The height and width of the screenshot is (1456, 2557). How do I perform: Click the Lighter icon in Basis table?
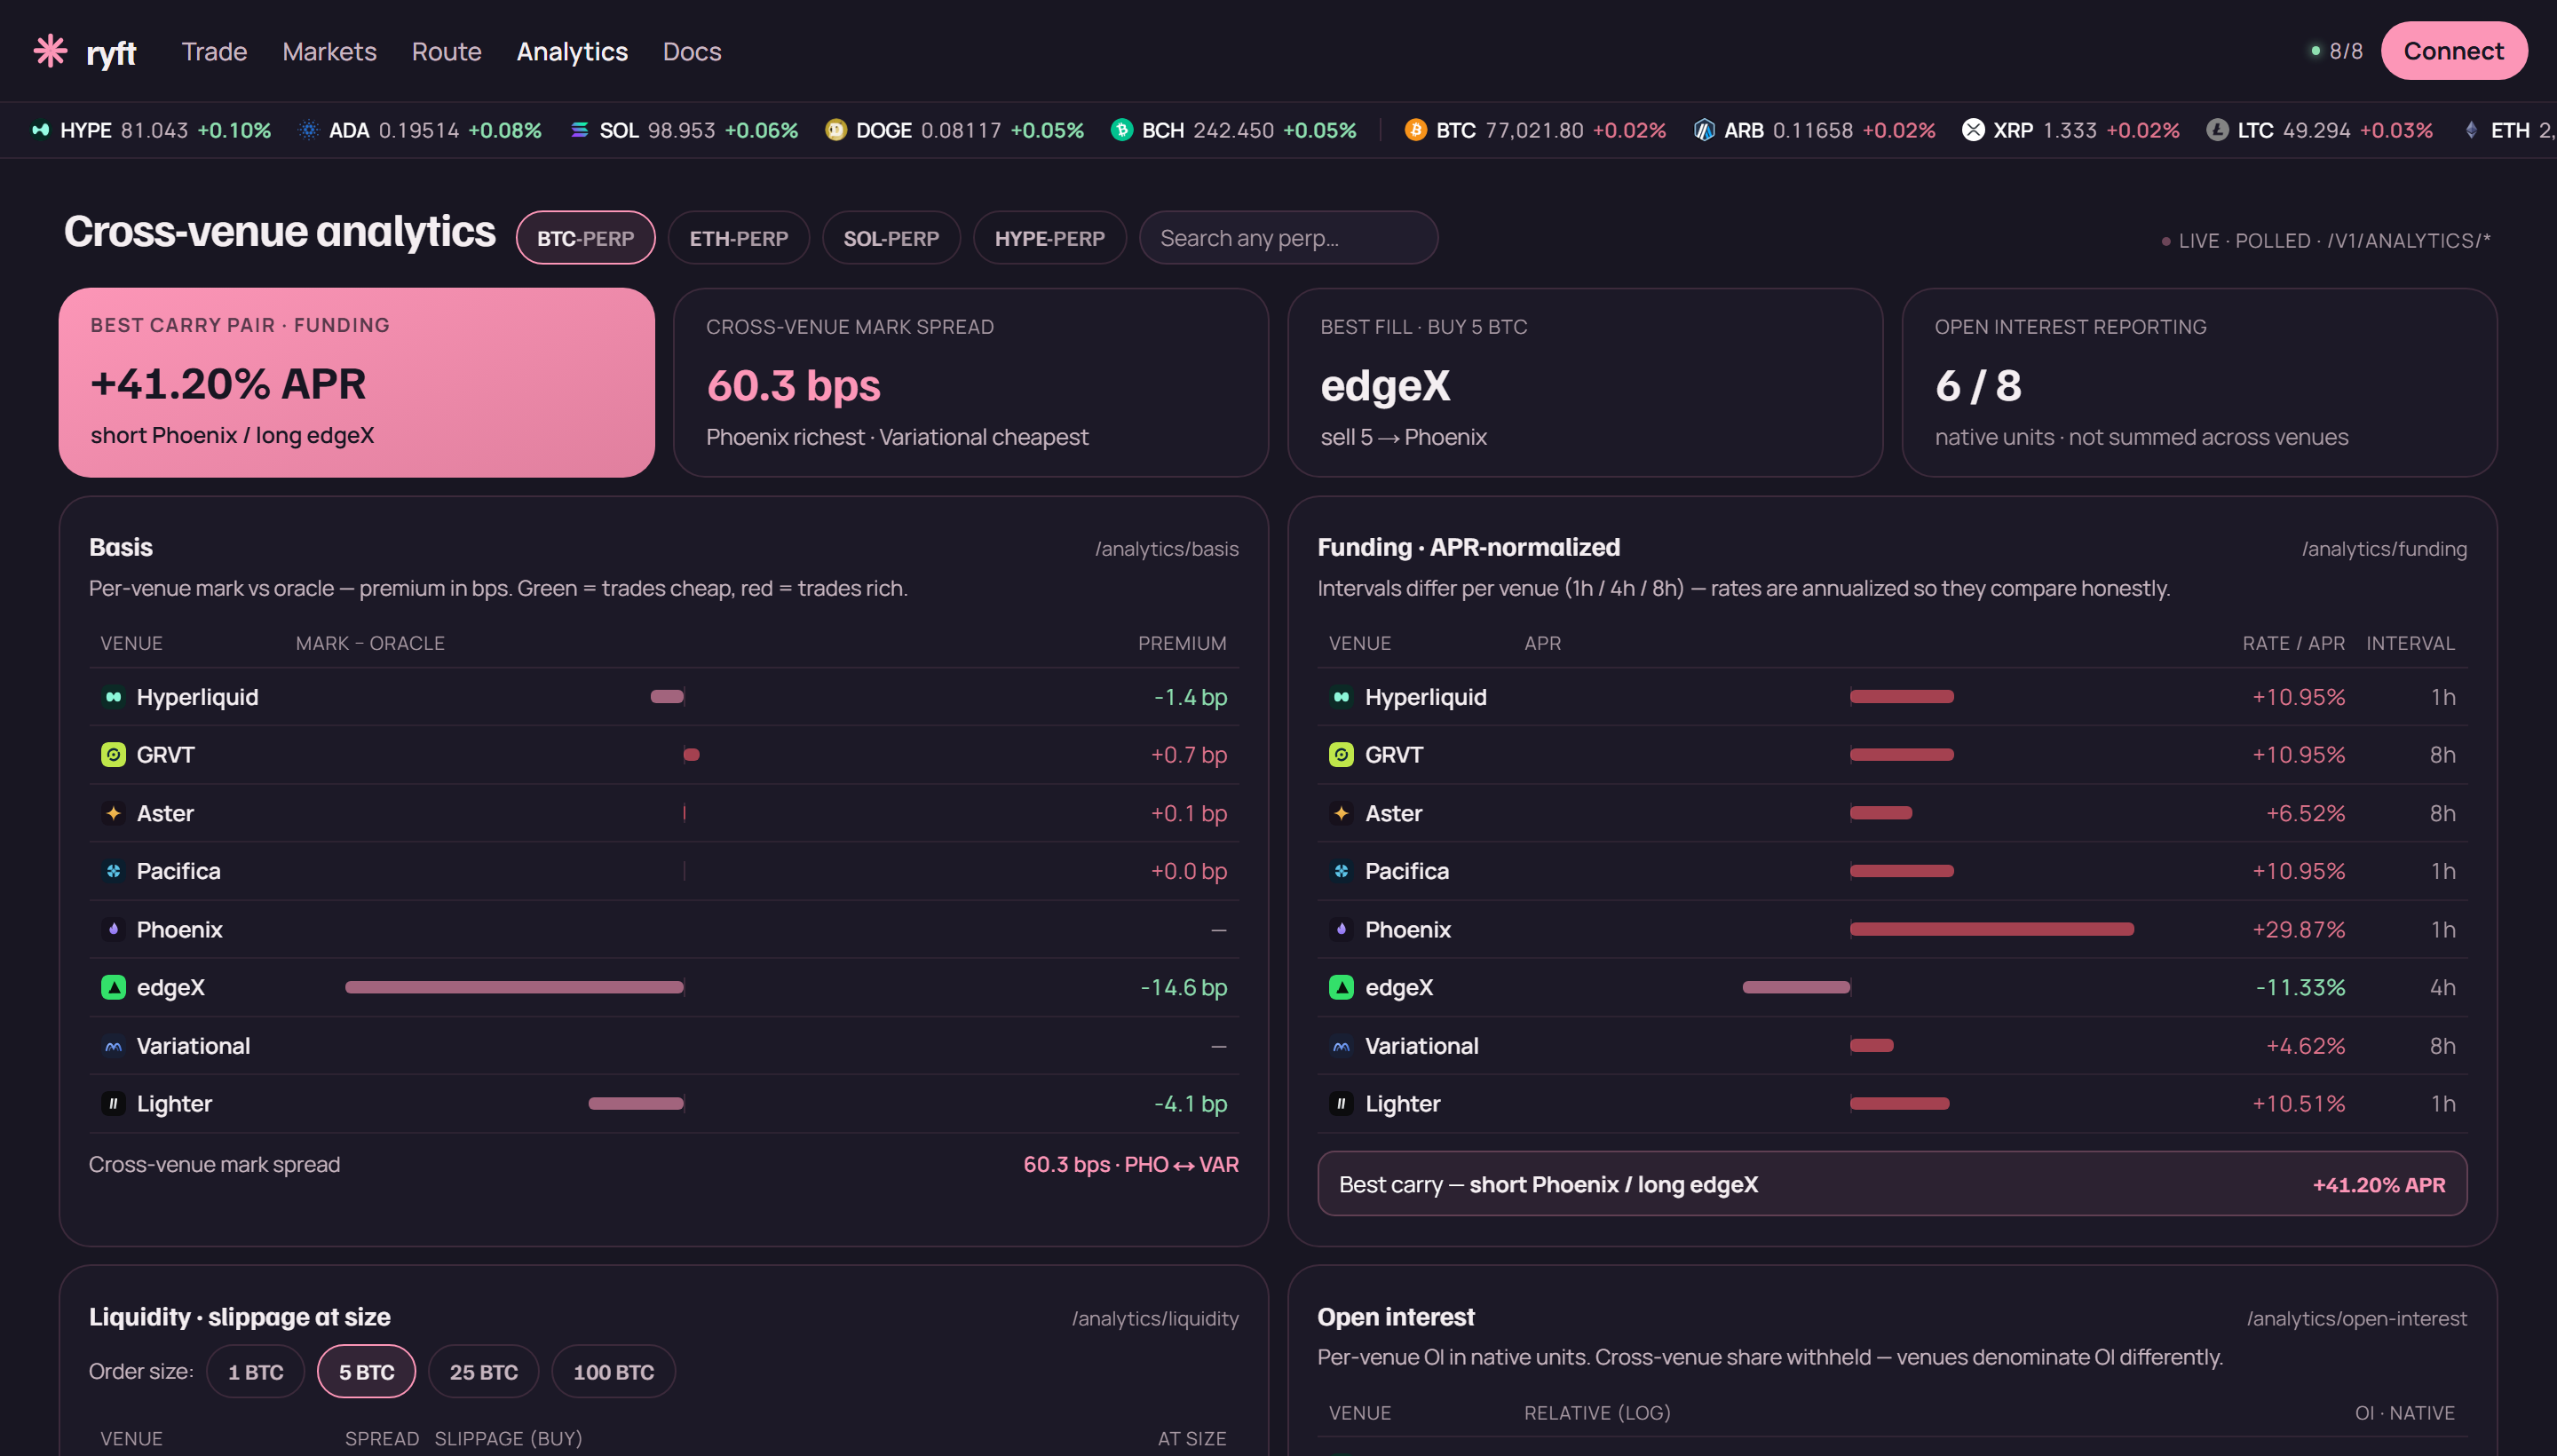tap(114, 1104)
